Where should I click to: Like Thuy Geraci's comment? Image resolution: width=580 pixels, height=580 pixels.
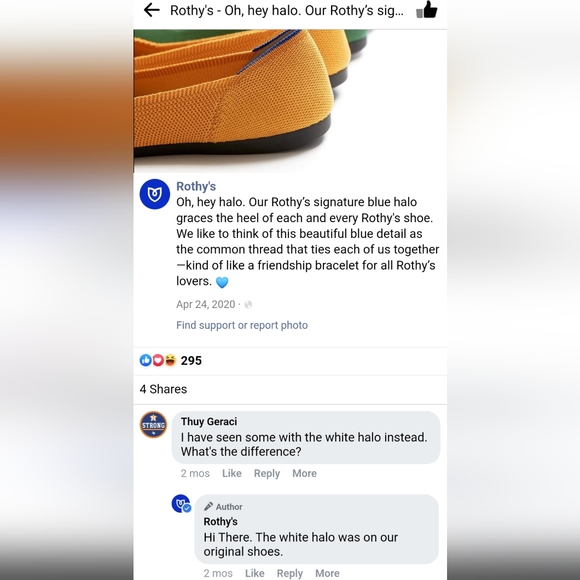coord(232,473)
